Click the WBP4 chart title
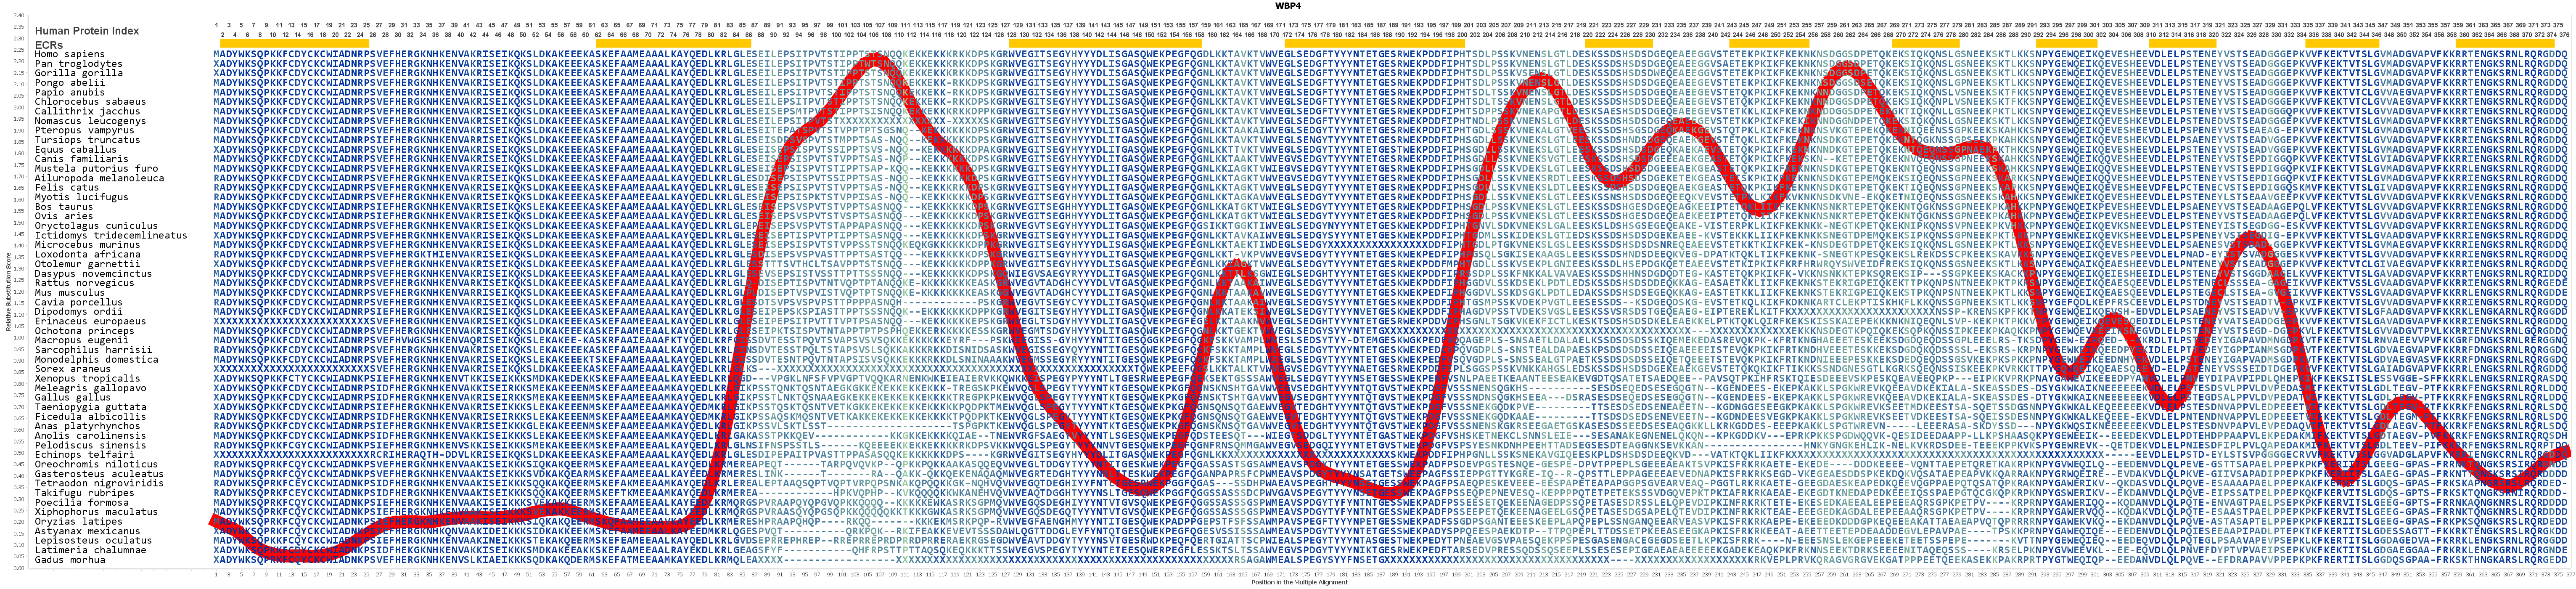 coord(1288,5)
